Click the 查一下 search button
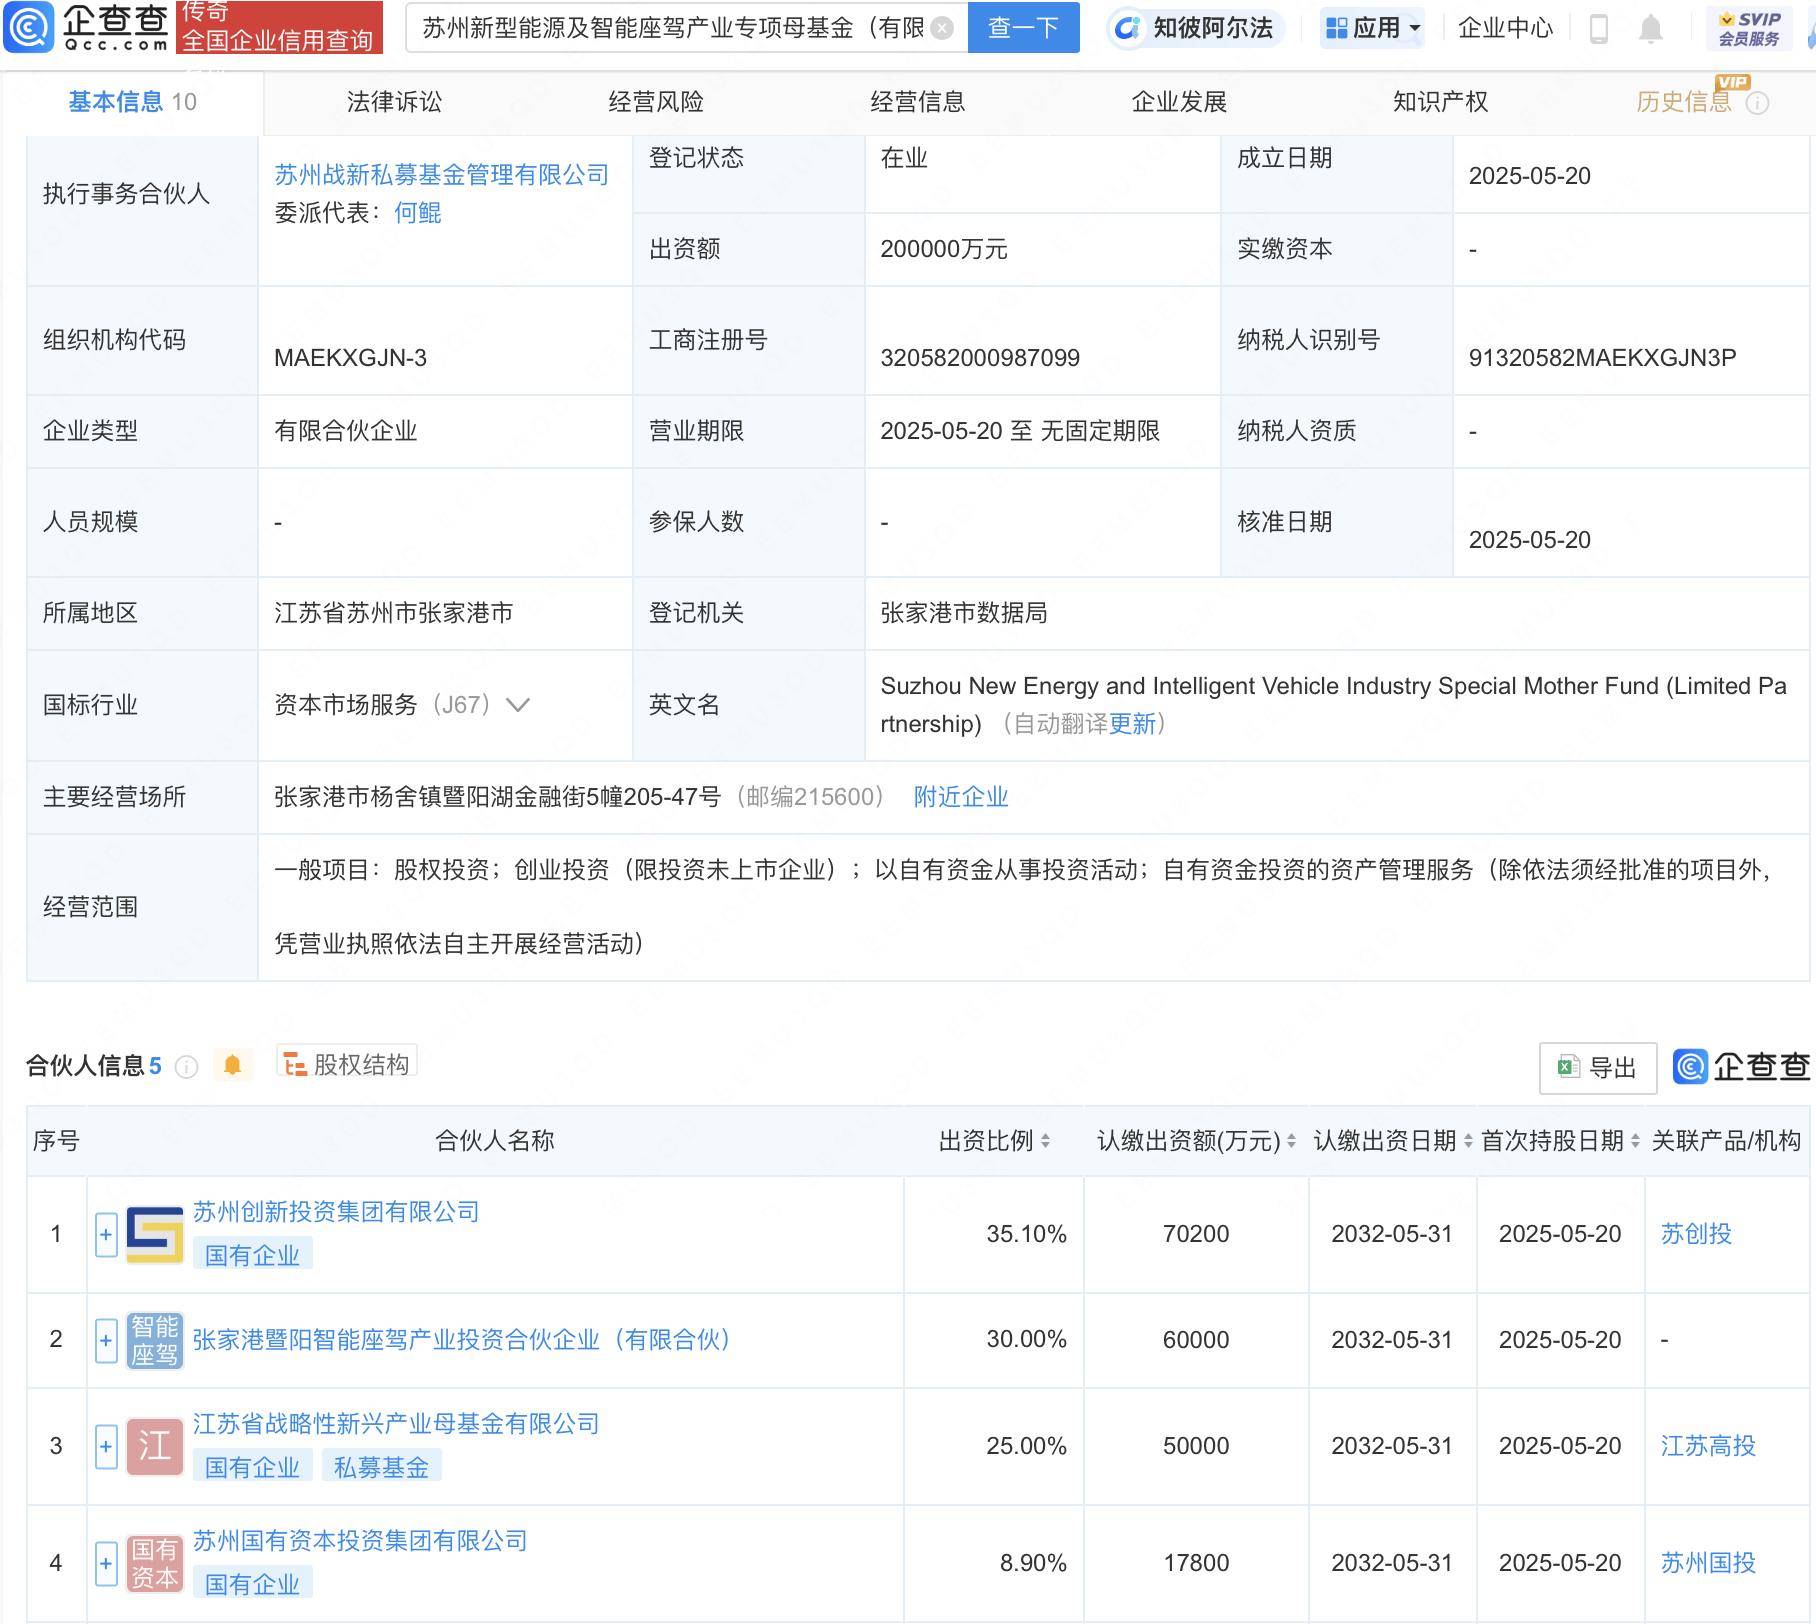 pos(1023,28)
